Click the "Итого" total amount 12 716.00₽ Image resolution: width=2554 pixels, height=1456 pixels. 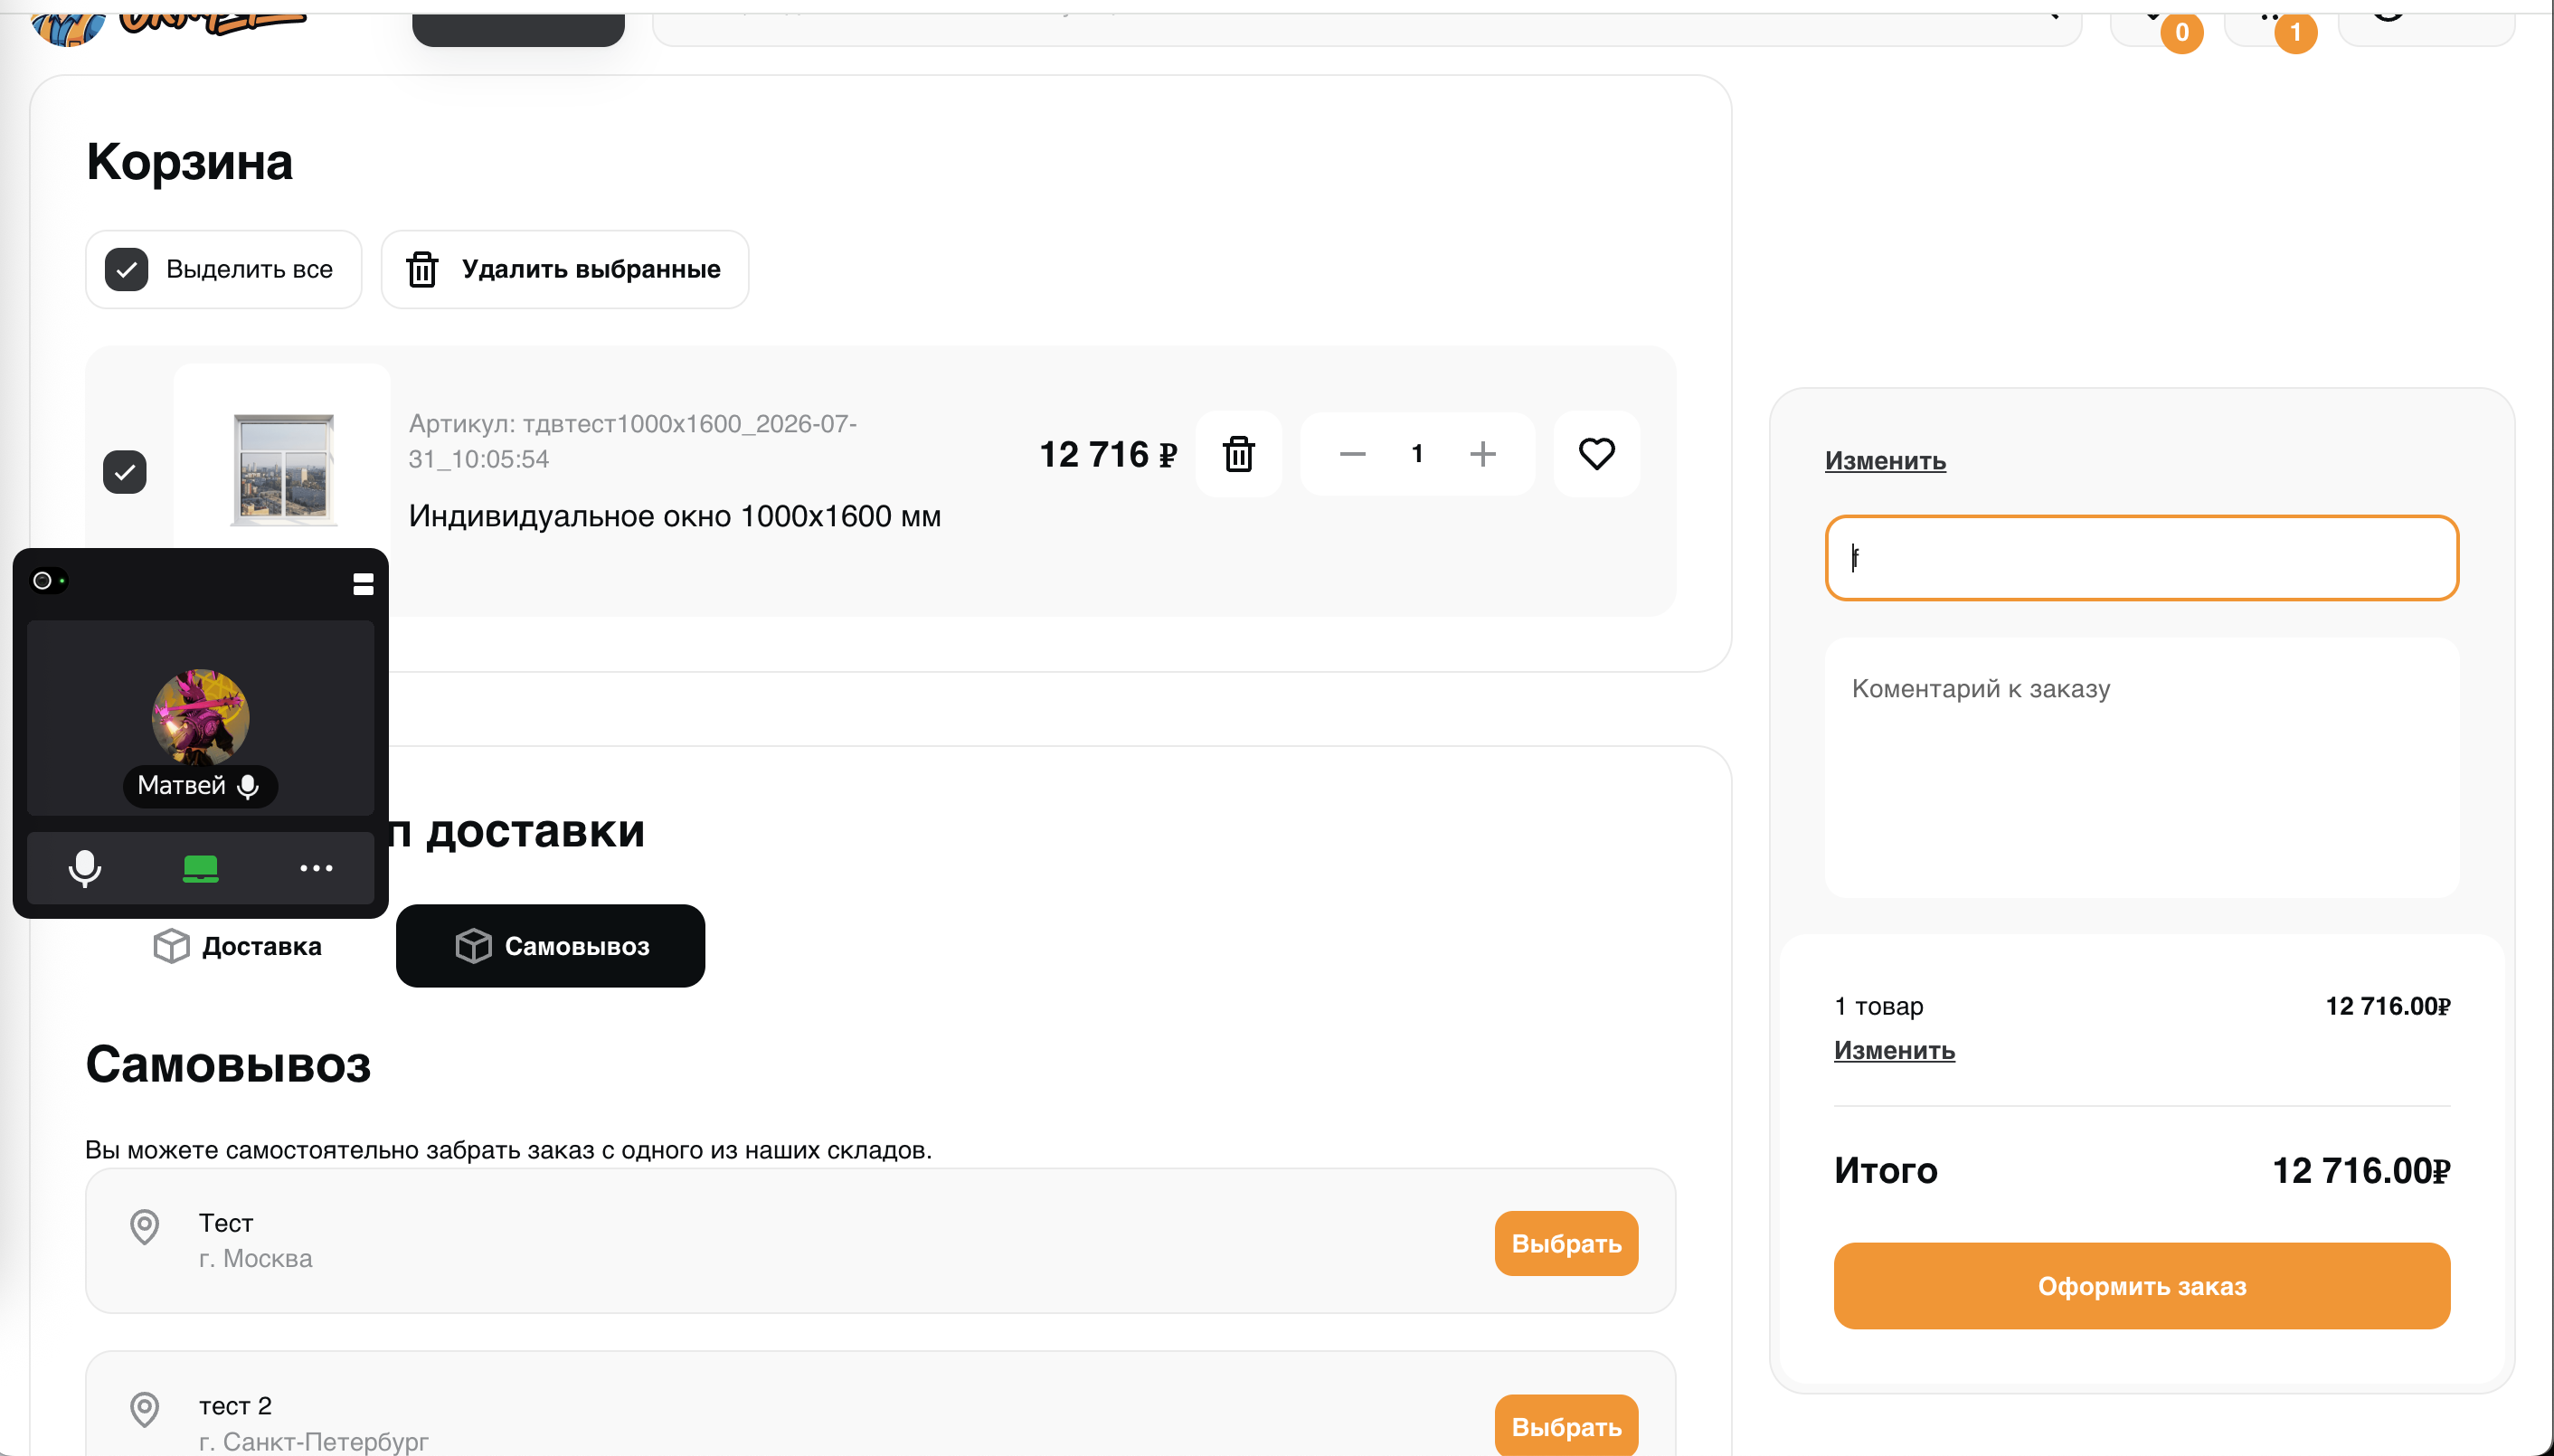[2361, 1171]
